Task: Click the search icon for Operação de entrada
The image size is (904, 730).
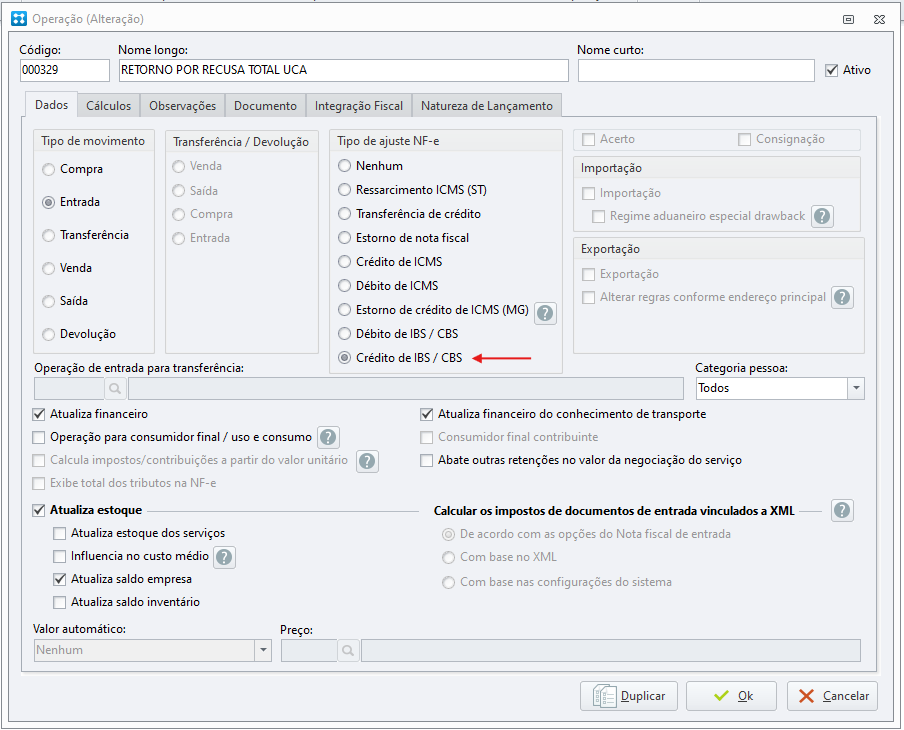Action: click(x=115, y=389)
